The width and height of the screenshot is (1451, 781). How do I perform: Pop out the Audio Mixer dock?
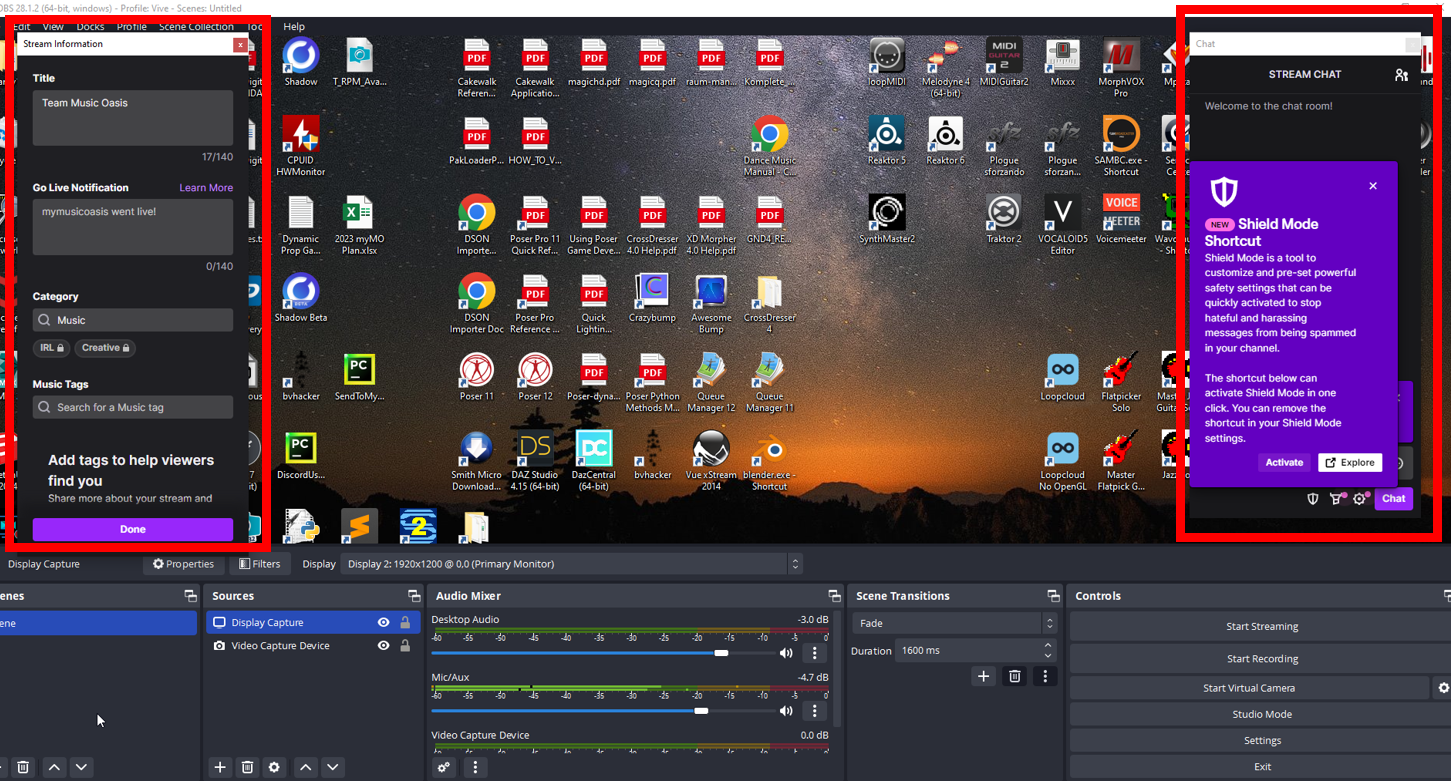(834, 596)
